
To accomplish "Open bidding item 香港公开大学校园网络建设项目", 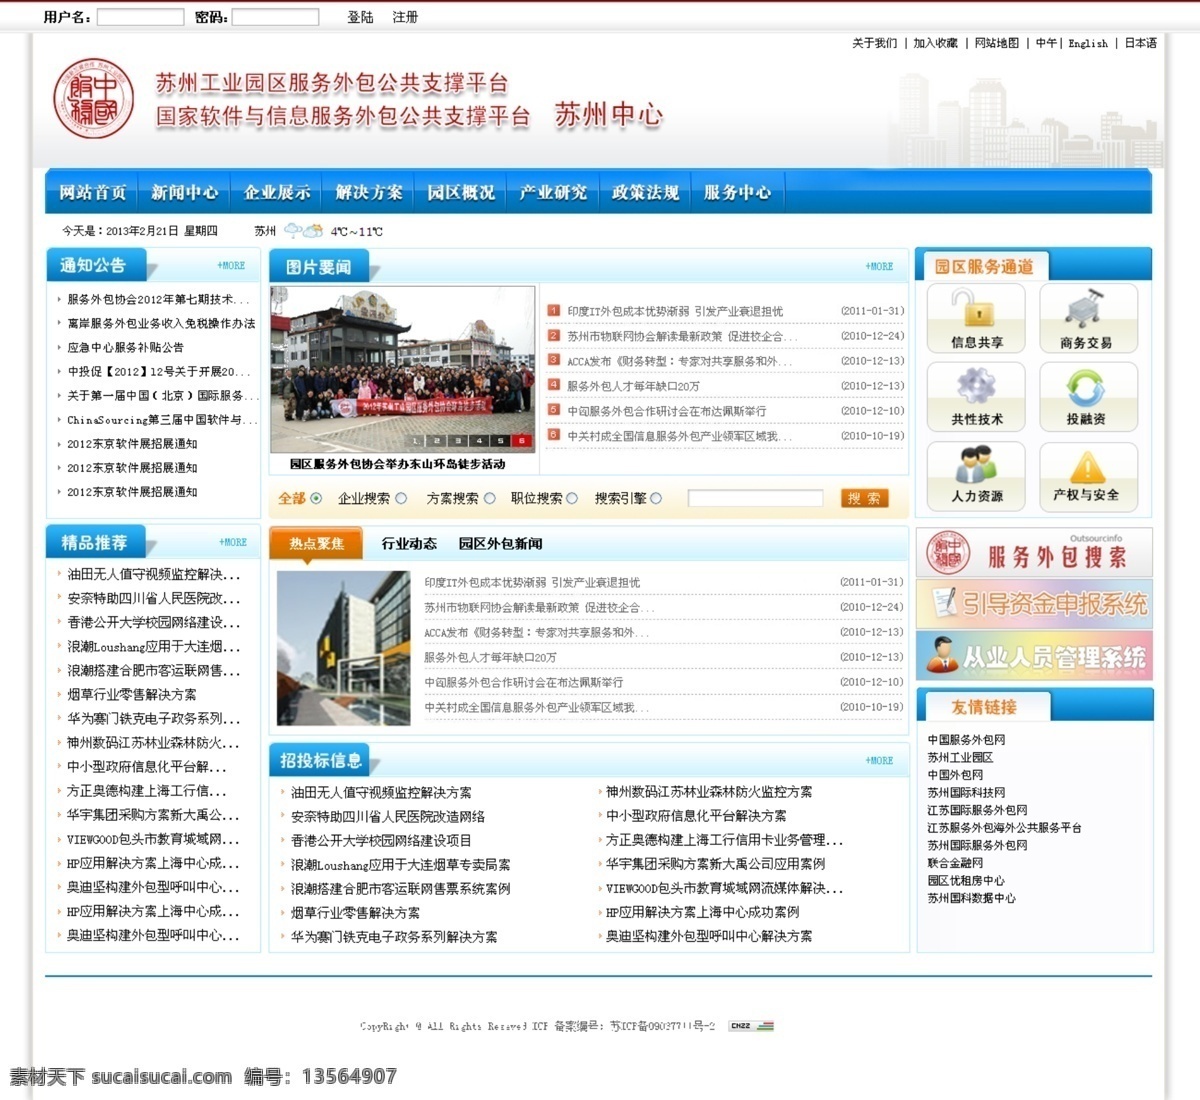I will click(381, 840).
